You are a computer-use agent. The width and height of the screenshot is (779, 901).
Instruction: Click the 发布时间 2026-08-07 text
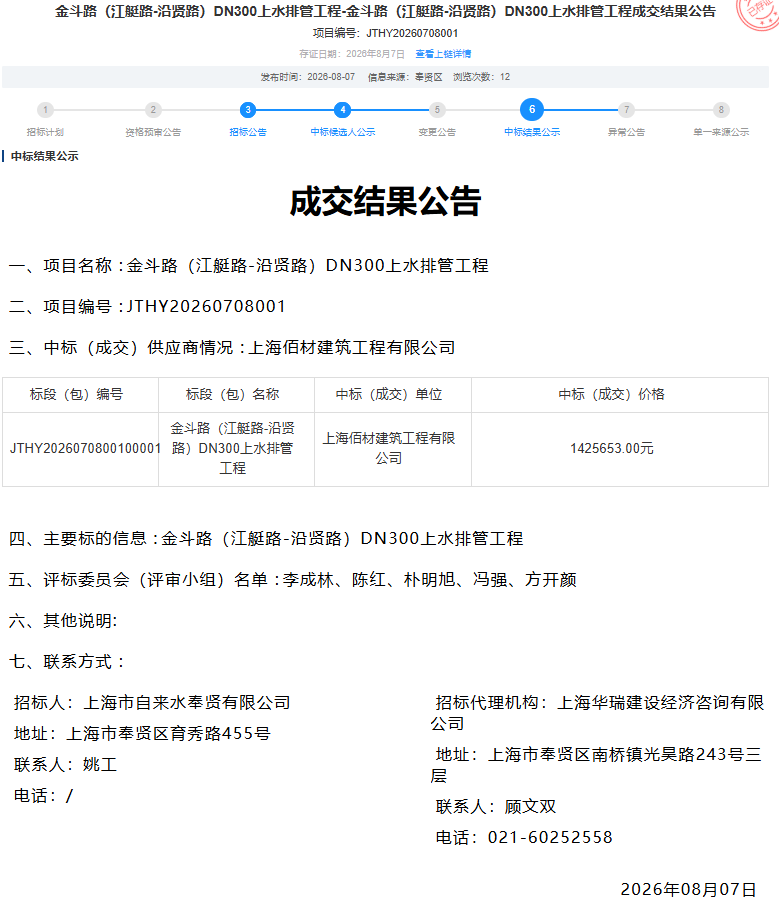tap(307, 77)
